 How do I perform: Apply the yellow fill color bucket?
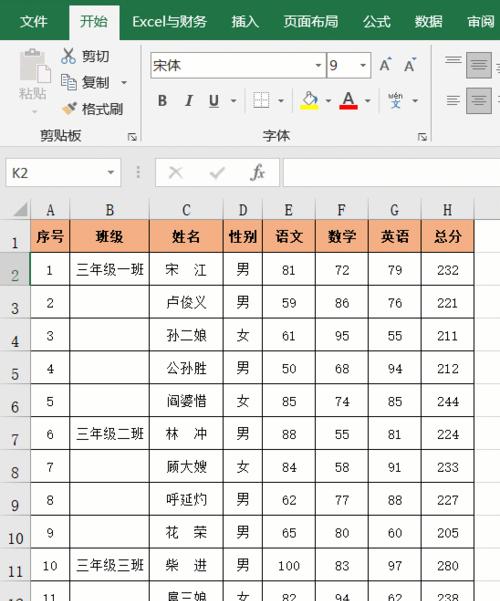(310, 100)
